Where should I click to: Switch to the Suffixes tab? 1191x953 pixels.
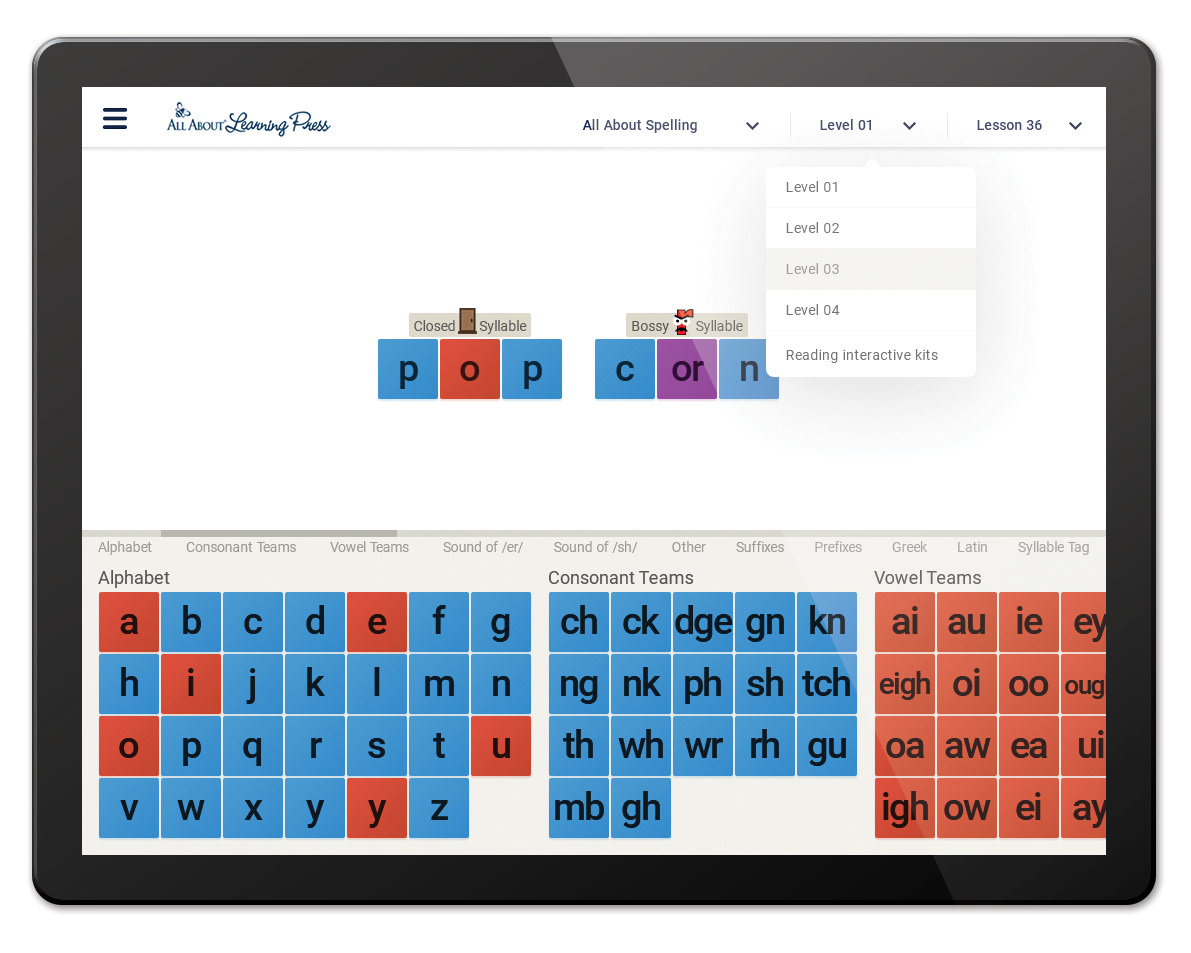[760, 547]
